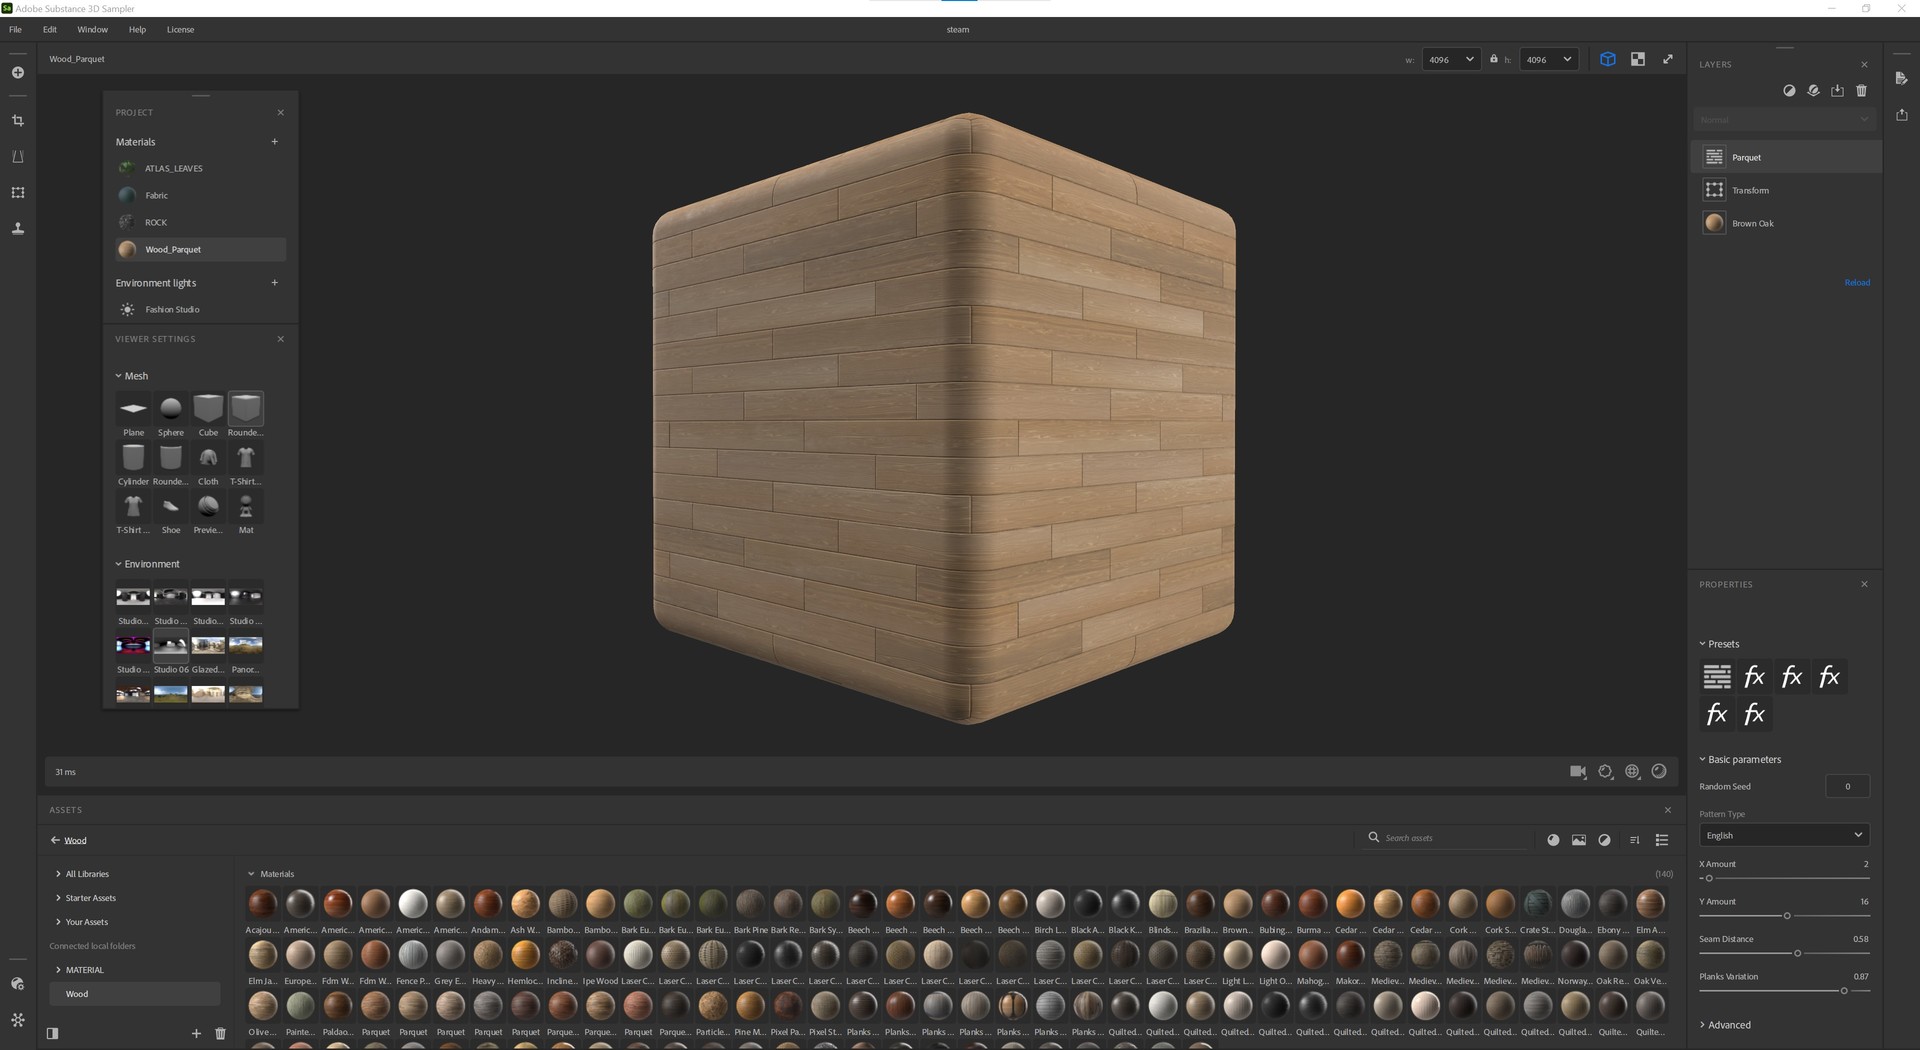Viewport: 1920px width, 1050px height.
Task: Click the Add layer plus icon in sidebar
Action: [18, 72]
